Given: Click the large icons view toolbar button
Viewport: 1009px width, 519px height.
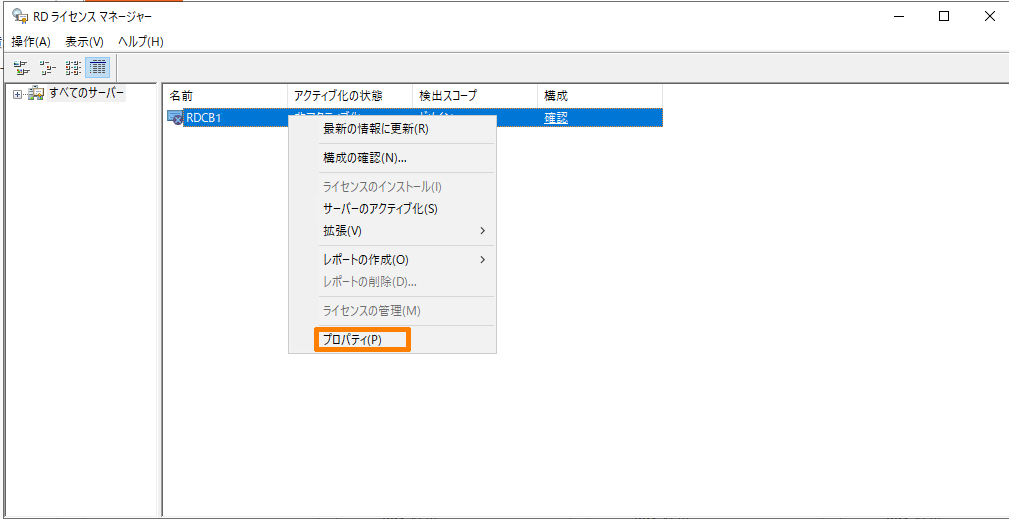Looking at the screenshot, I should click(x=22, y=67).
